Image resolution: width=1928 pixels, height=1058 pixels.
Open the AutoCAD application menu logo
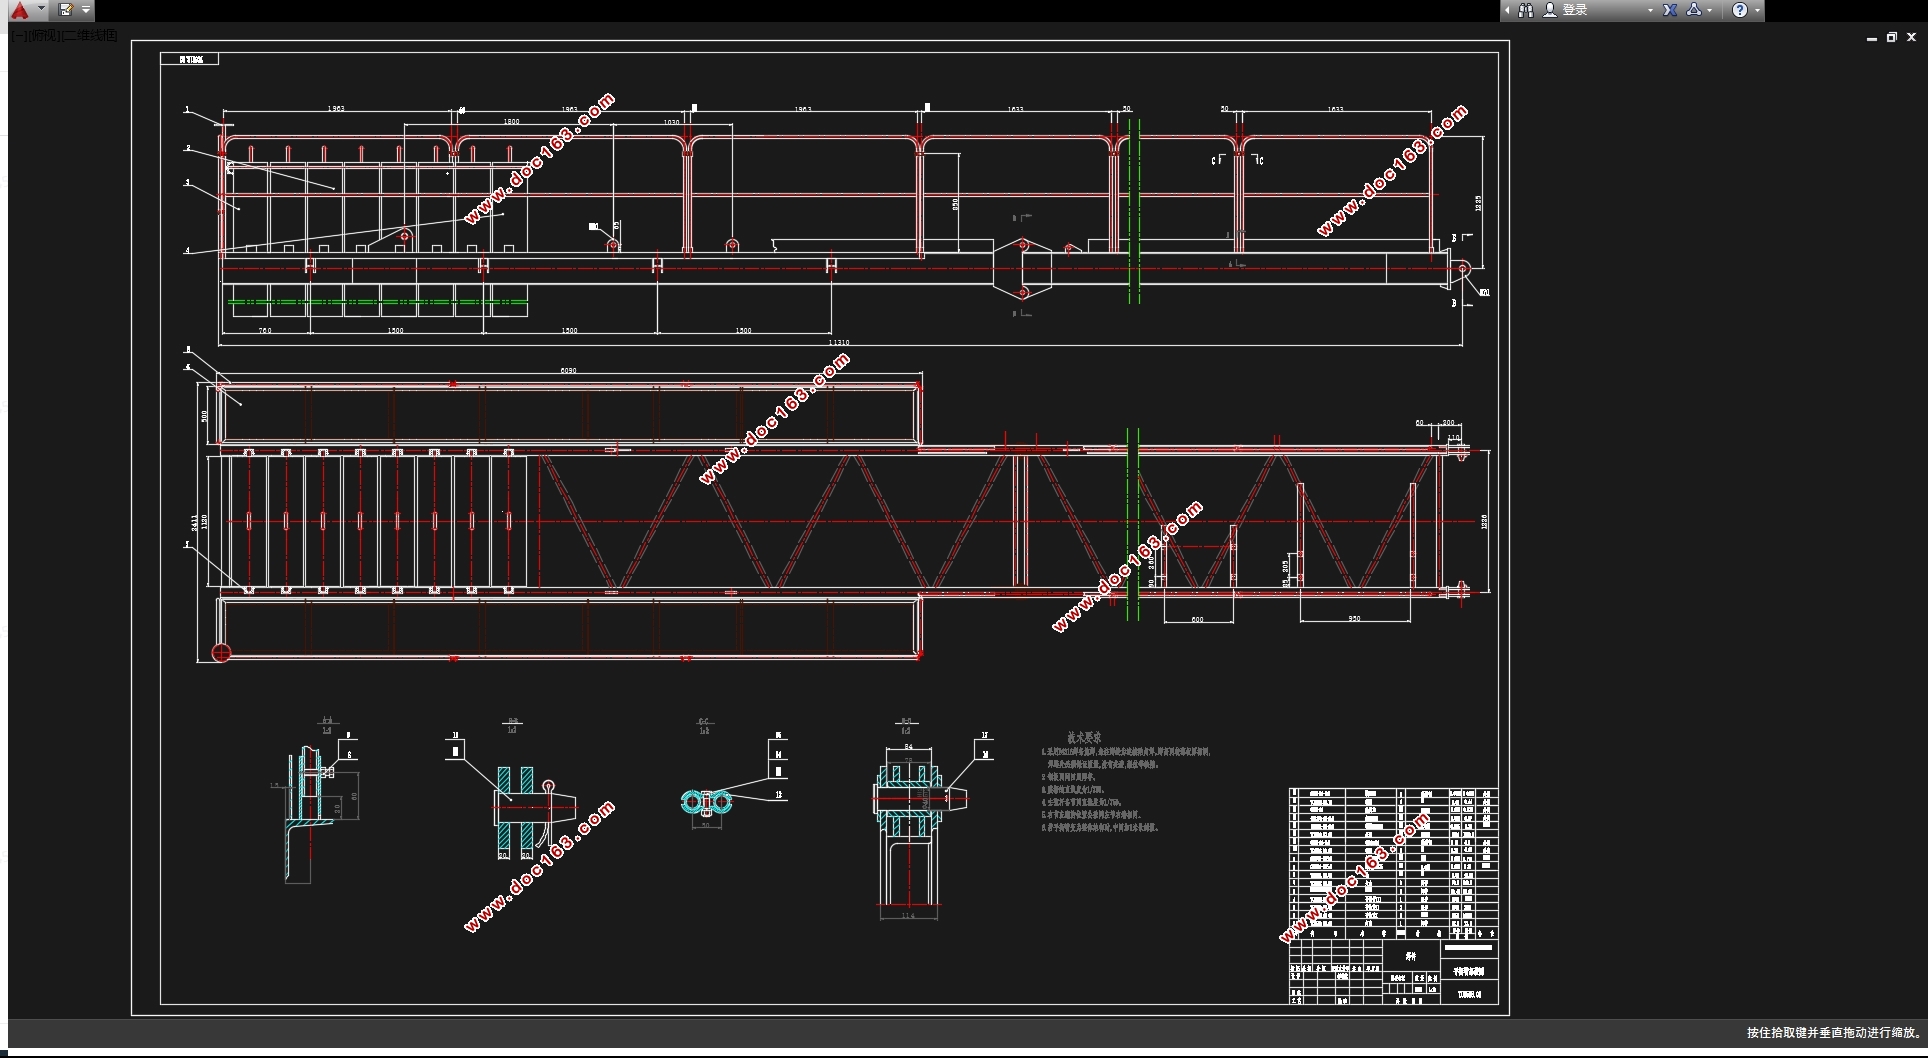pyautogui.click(x=20, y=10)
